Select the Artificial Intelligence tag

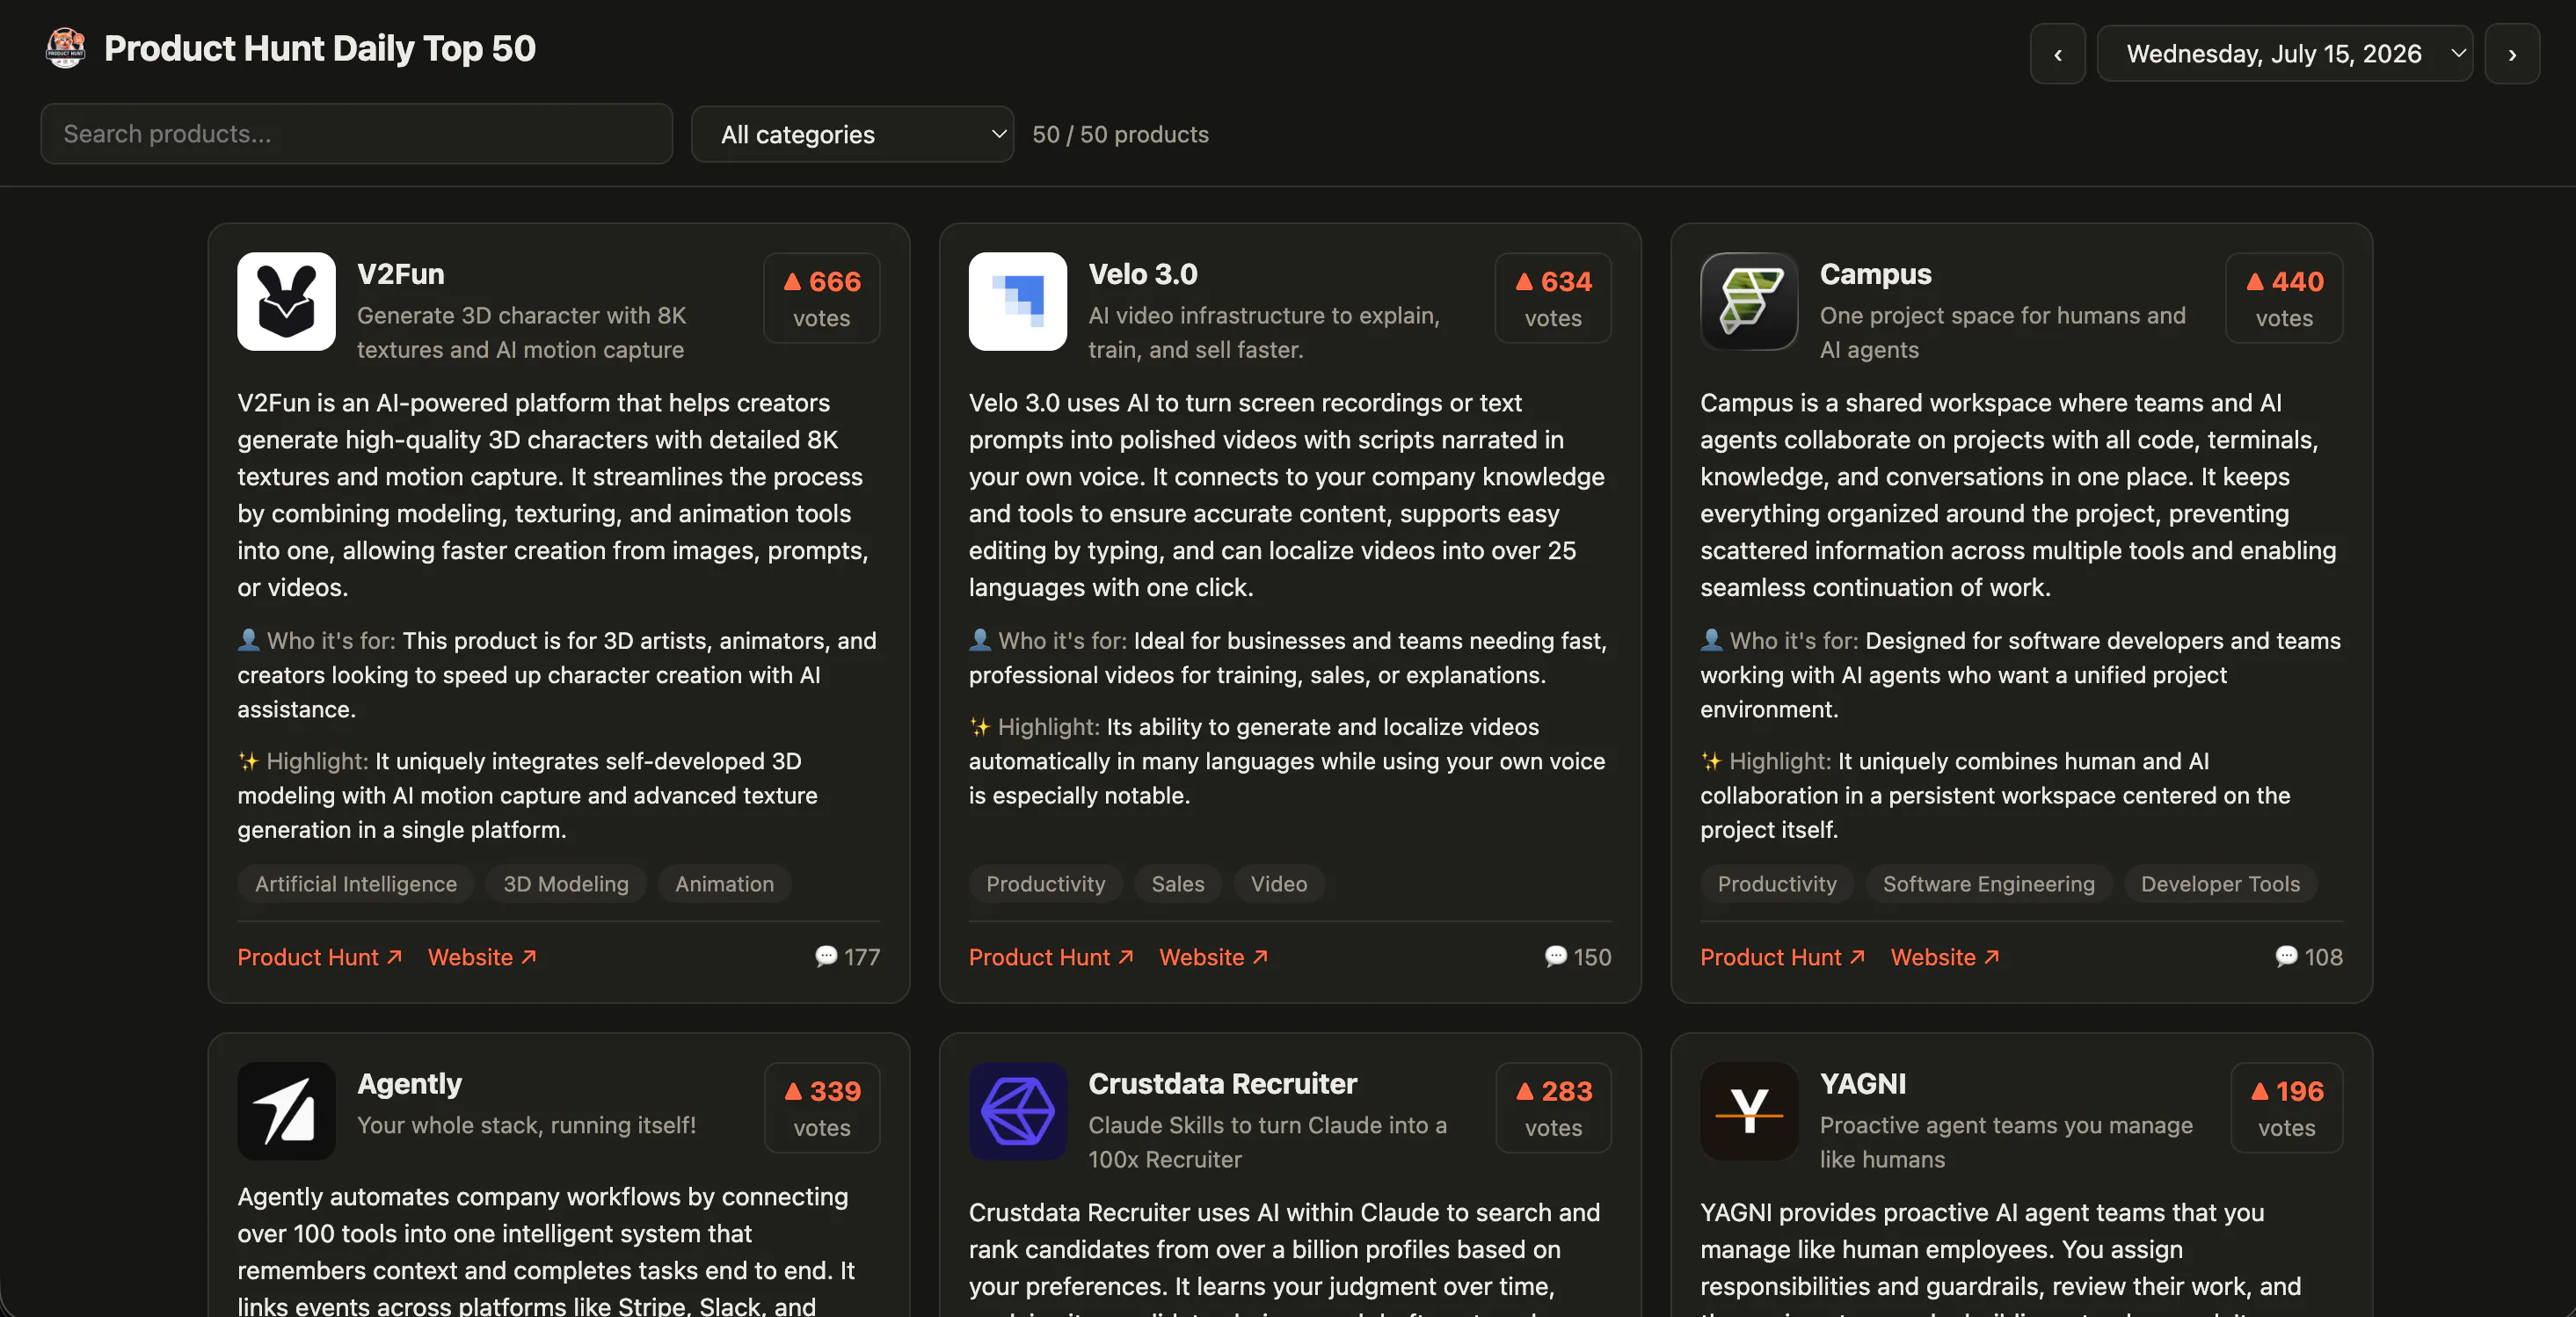click(355, 884)
